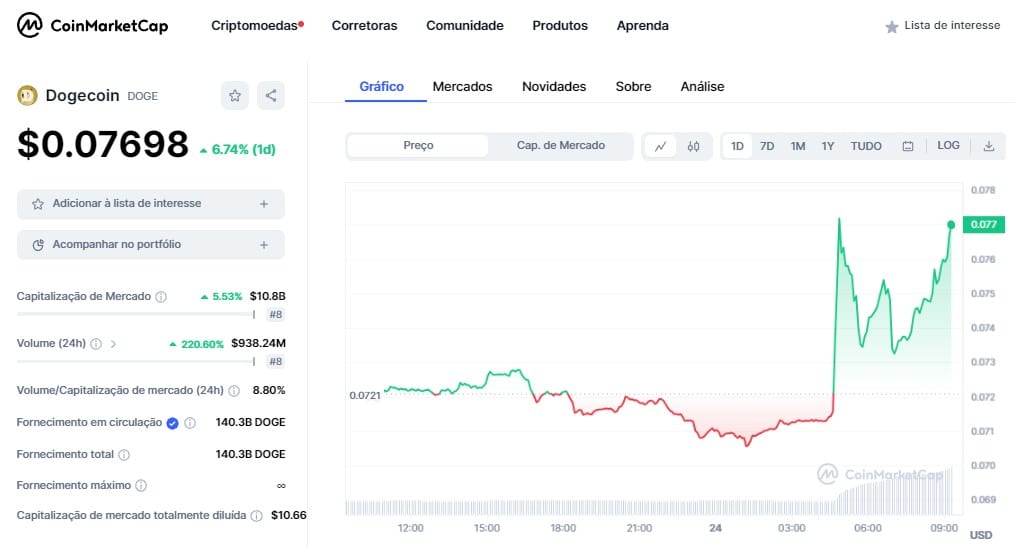Click the green 0.077 current price marker

(x=984, y=225)
